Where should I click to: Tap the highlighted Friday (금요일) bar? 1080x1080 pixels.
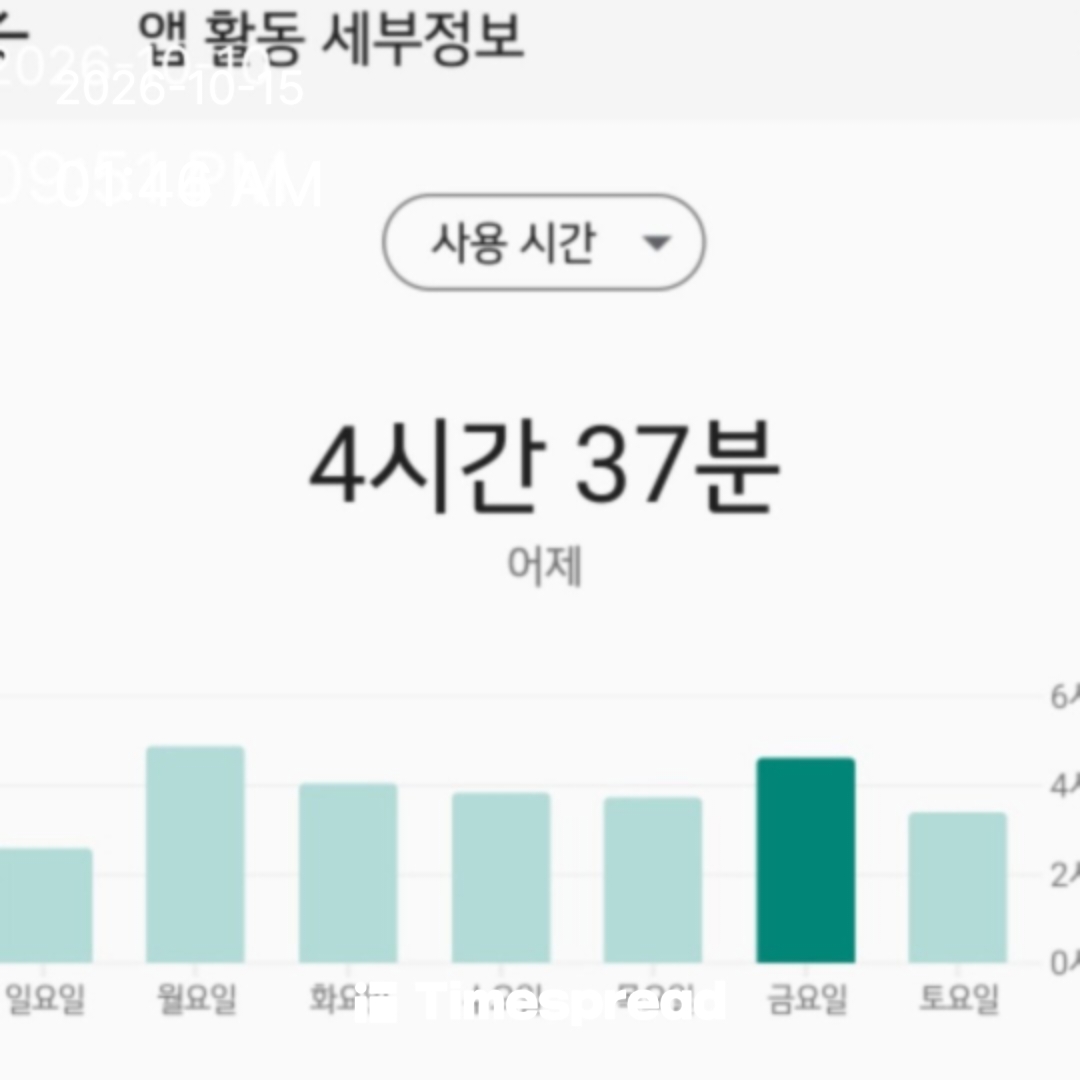[x=806, y=860]
